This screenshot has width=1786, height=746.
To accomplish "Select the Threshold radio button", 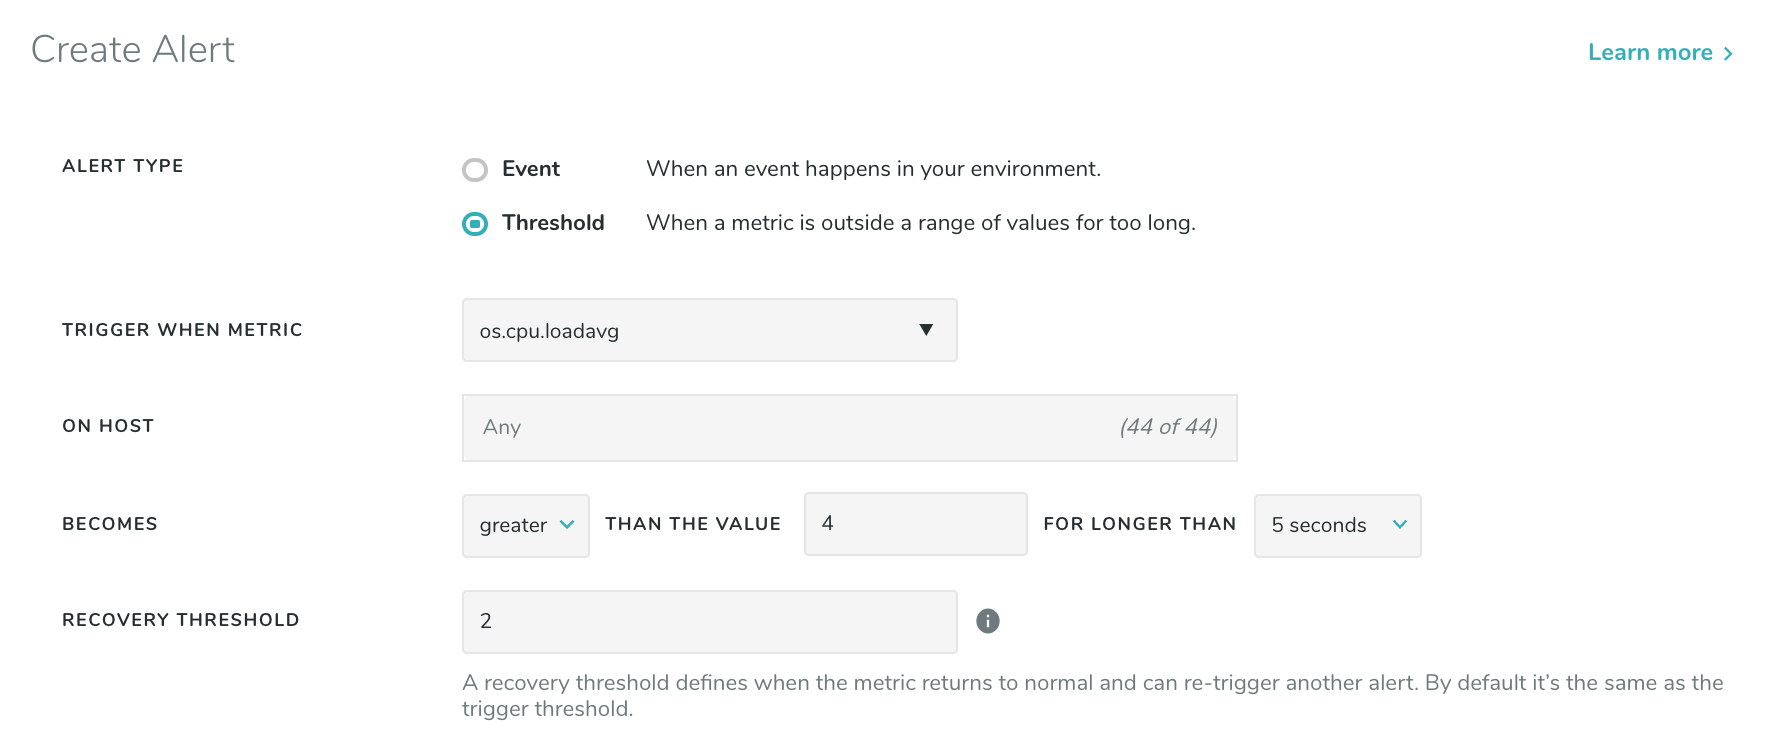I will coord(475,224).
